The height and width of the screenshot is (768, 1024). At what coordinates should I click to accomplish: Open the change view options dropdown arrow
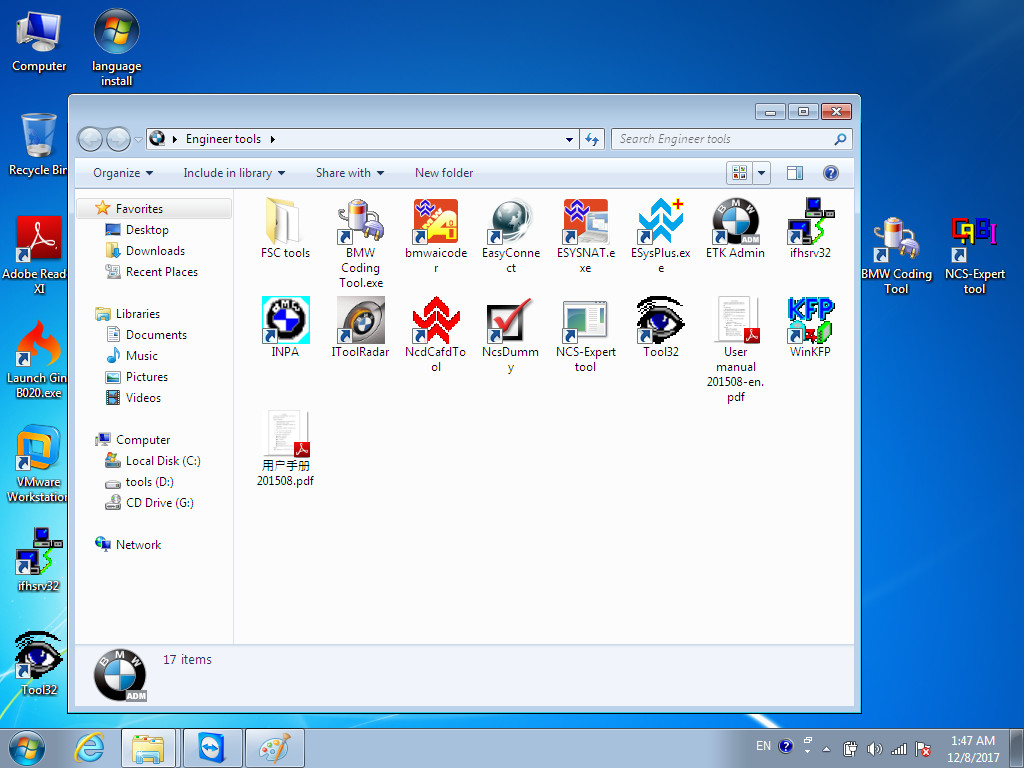[761, 173]
